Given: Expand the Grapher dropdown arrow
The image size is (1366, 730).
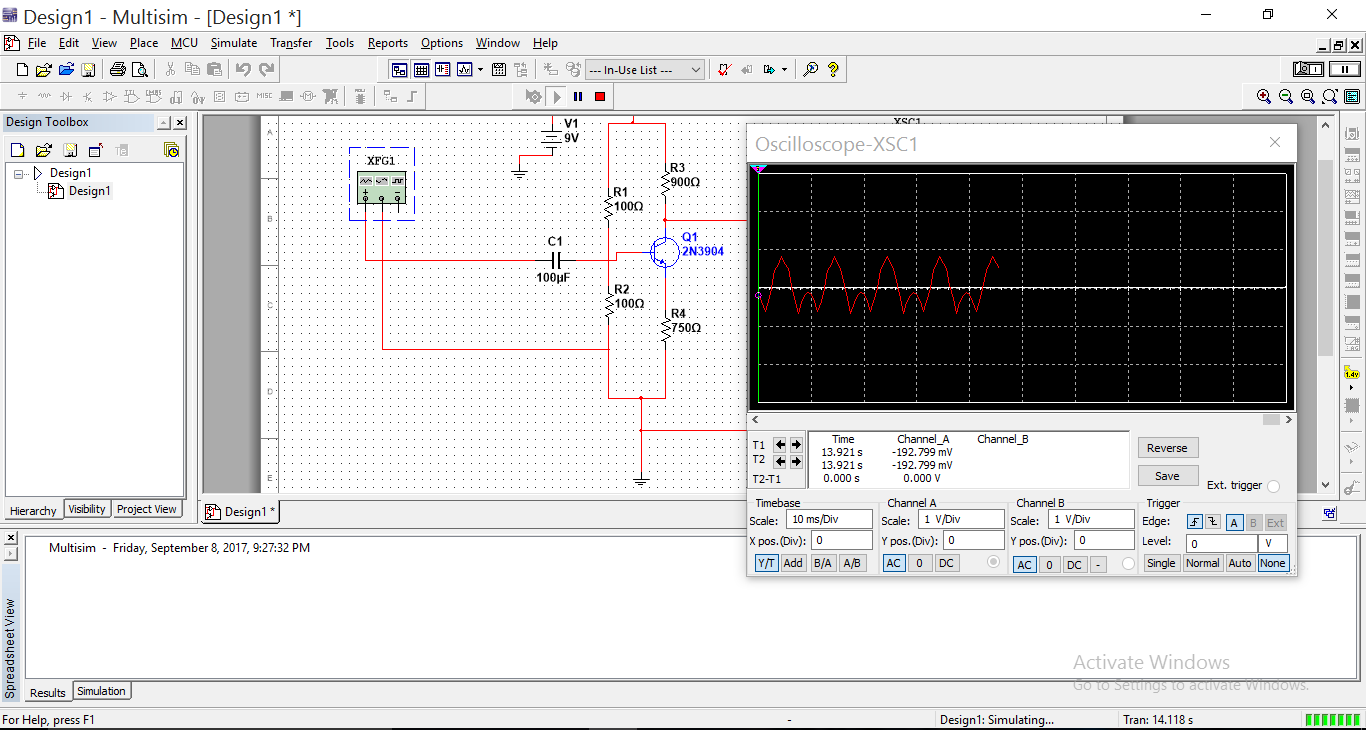Looking at the screenshot, I should 480,69.
